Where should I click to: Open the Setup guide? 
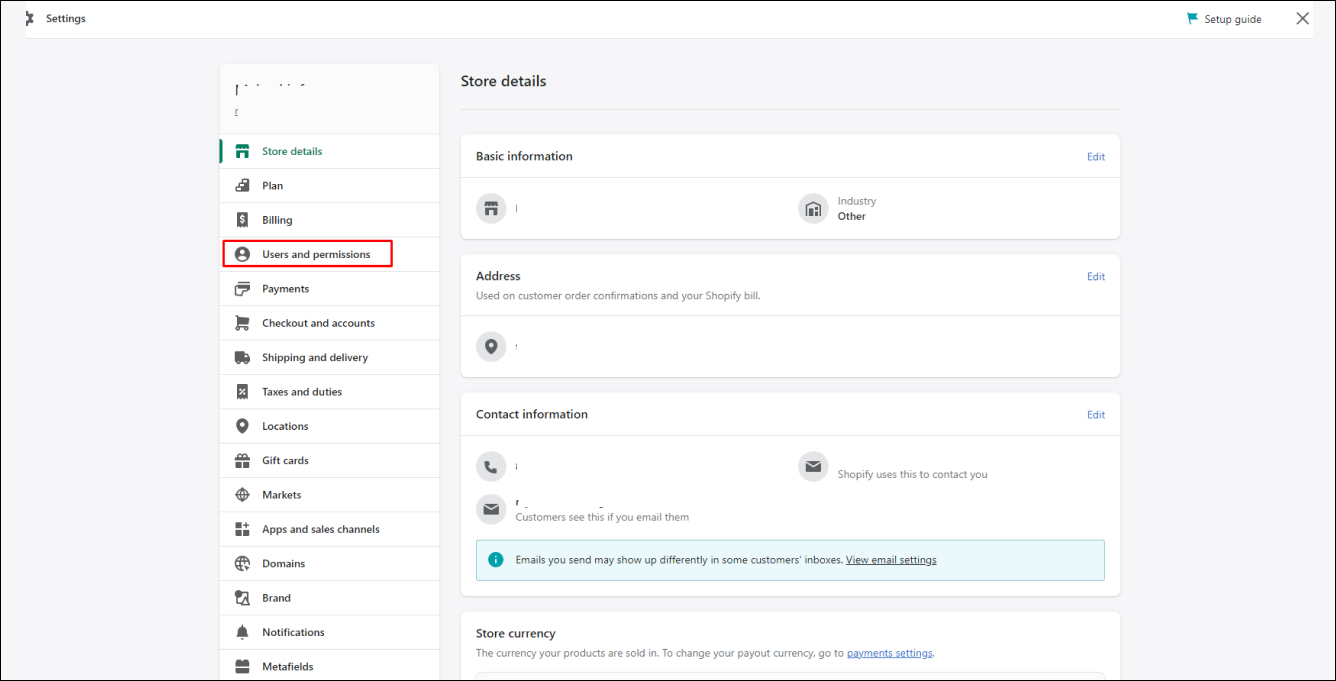pyautogui.click(x=1224, y=19)
